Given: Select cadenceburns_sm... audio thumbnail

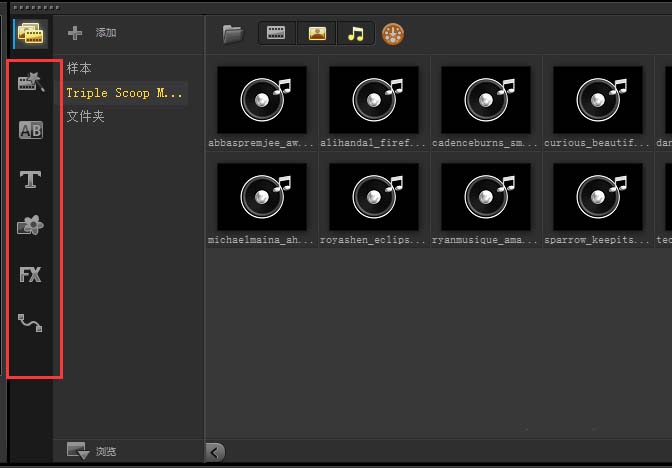Looking at the screenshot, I should pyautogui.click(x=486, y=100).
